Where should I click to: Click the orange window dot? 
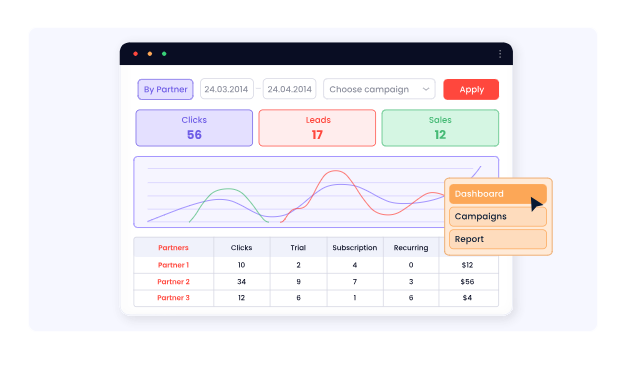click(150, 54)
